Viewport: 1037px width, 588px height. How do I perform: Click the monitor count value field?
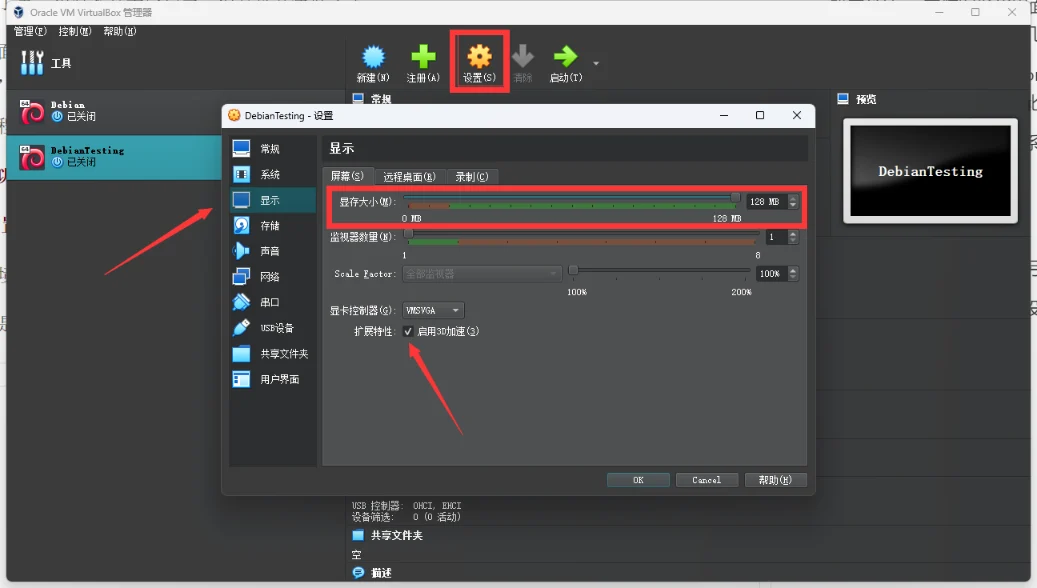[776, 237]
